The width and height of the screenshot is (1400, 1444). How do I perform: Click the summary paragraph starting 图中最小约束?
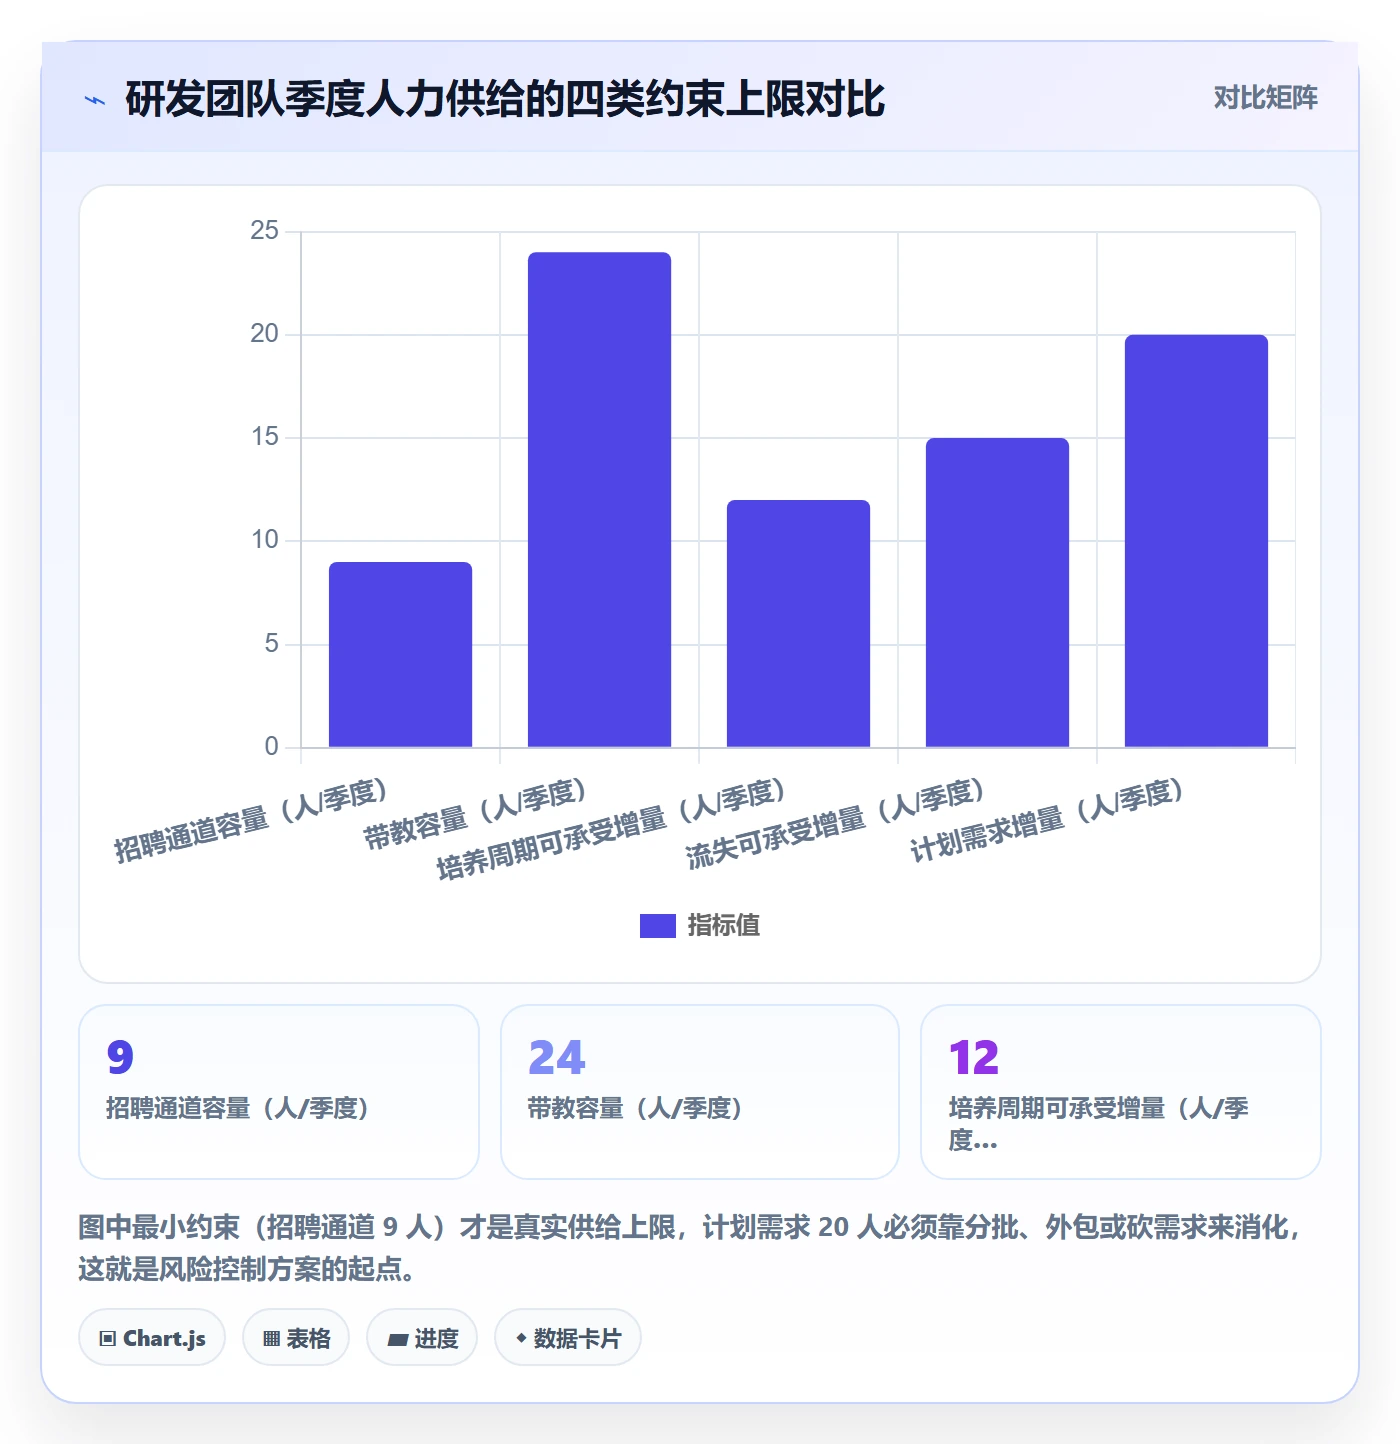(x=690, y=1247)
